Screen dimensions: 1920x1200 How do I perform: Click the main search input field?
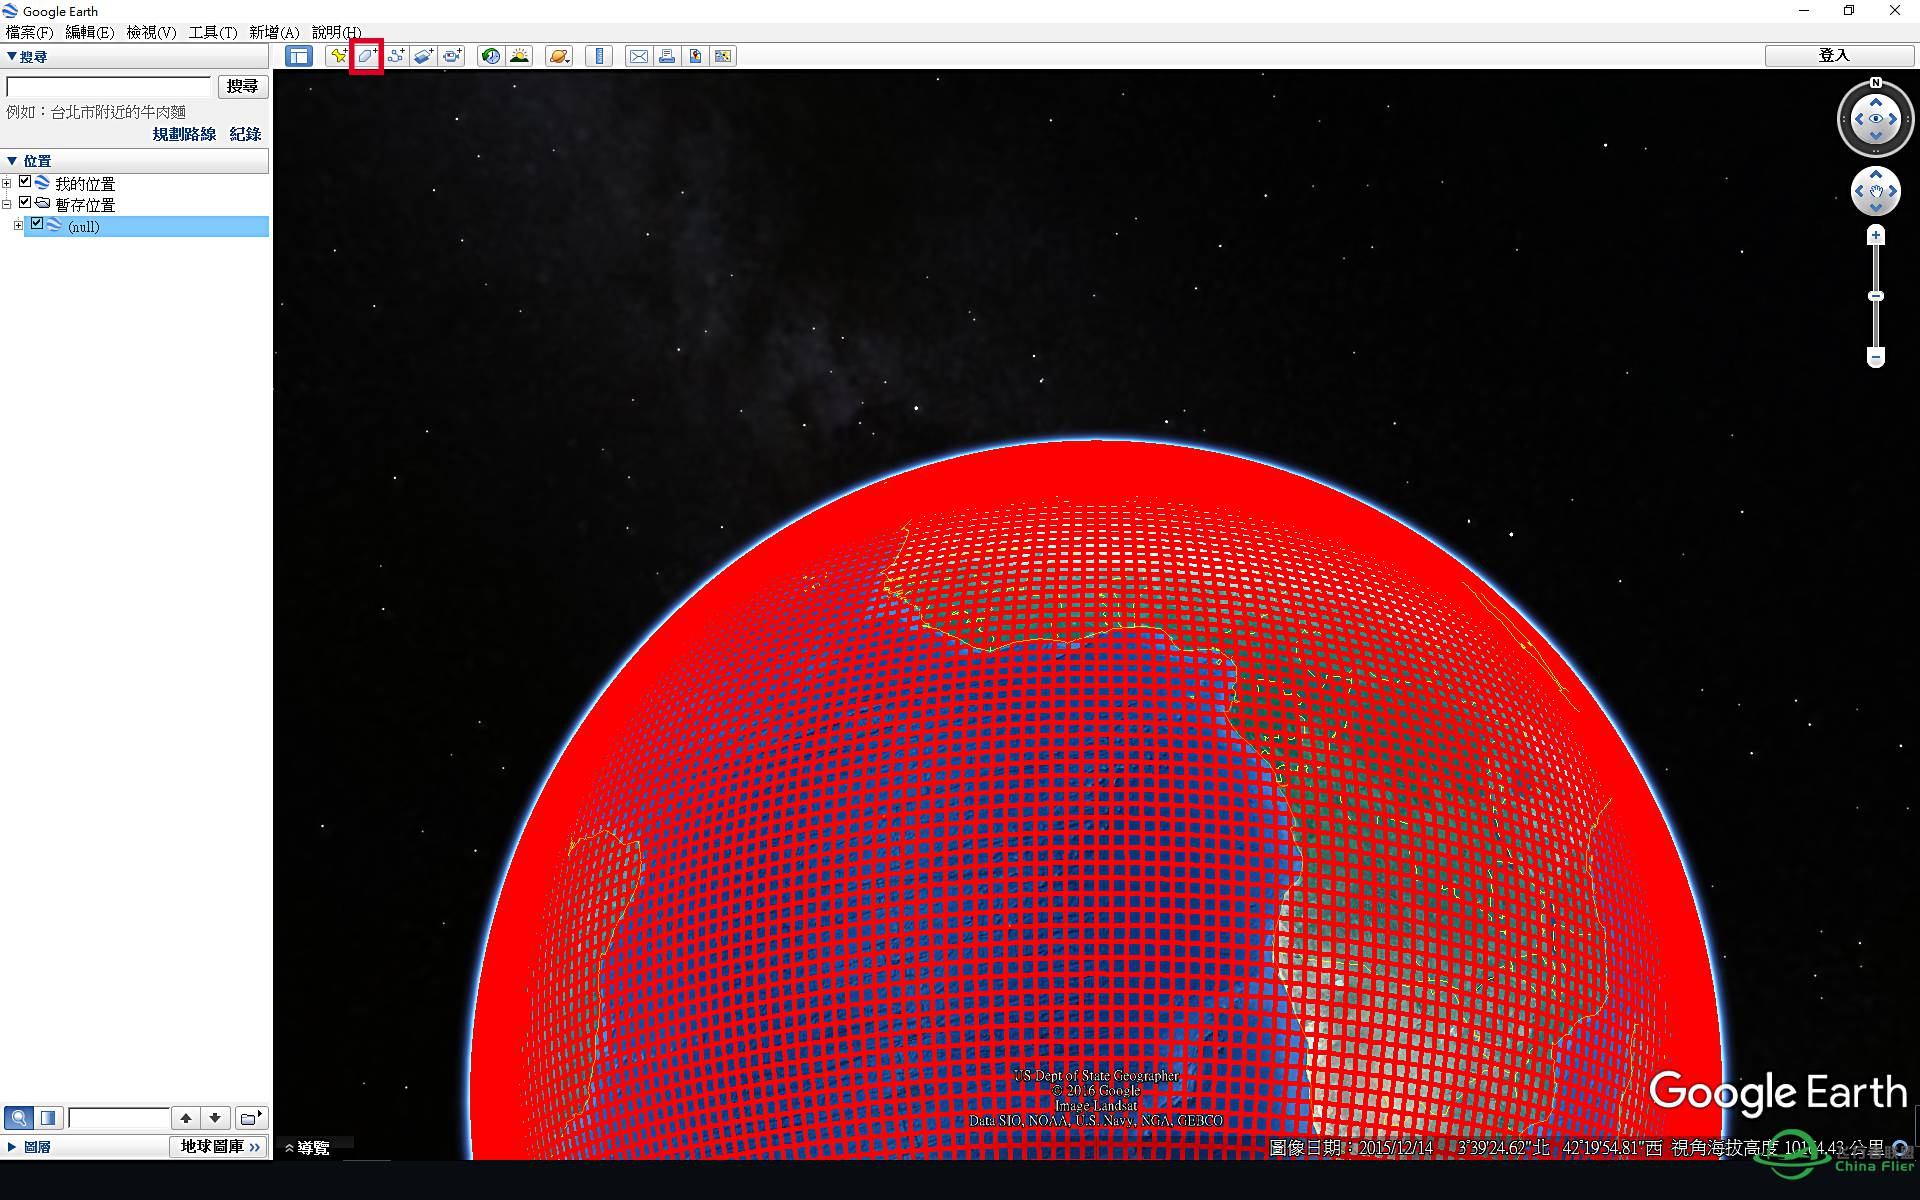click(109, 87)
